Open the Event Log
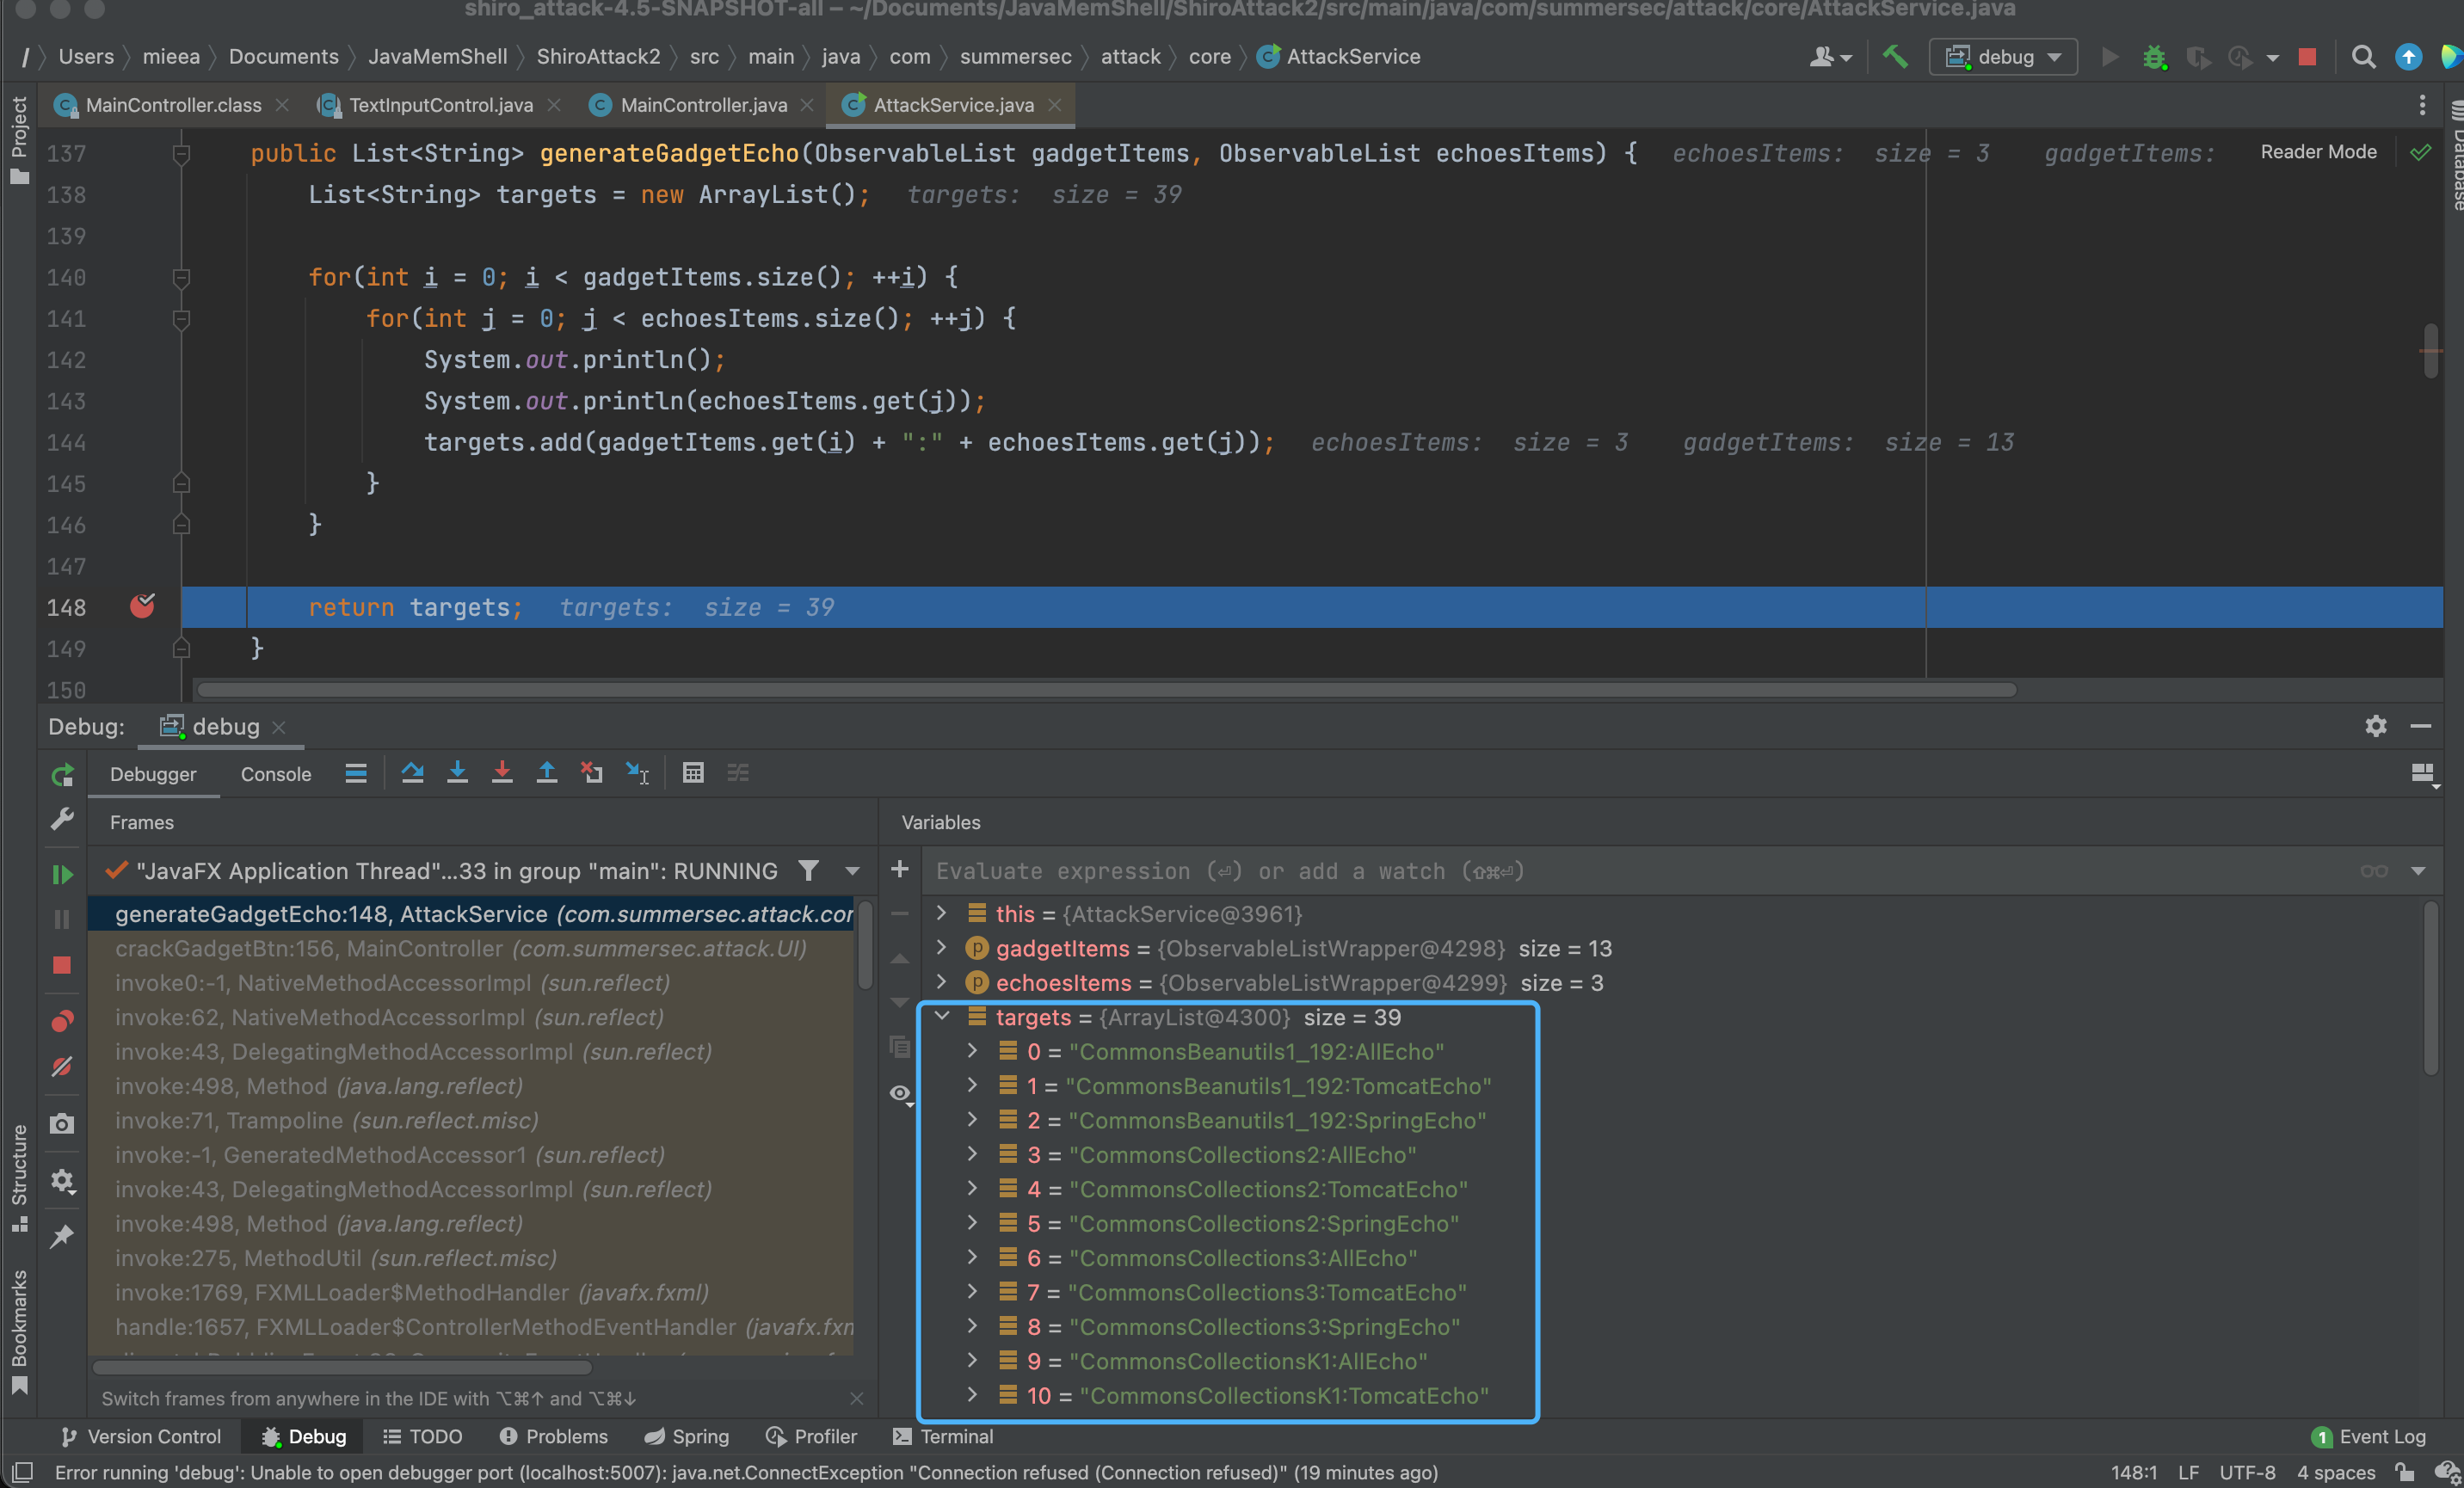Image resolution: width=2464 pixels, height=1488 pixels. 2368,1436
